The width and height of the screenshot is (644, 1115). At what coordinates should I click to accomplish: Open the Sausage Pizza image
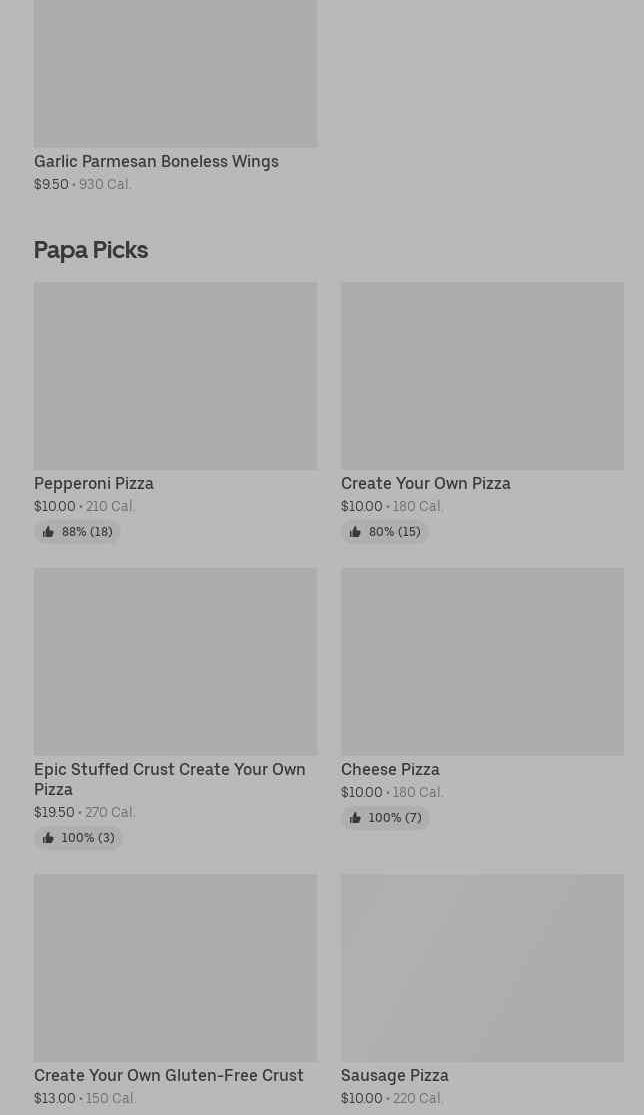tap(482, 968)
